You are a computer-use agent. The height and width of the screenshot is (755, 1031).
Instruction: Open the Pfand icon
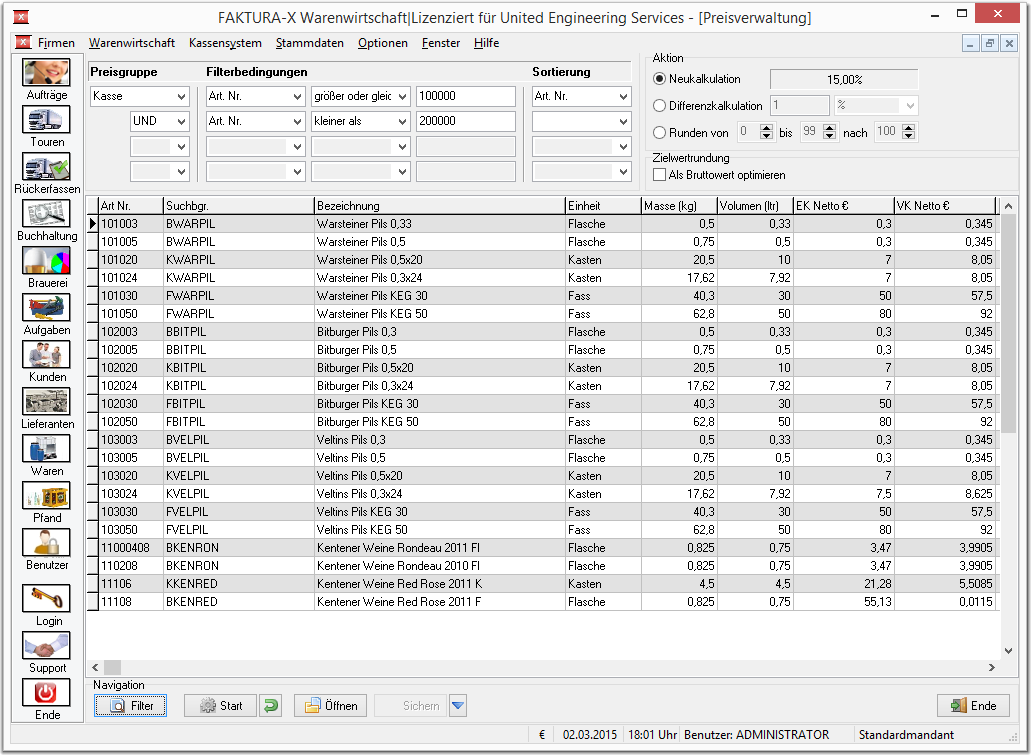pos(46,495)
